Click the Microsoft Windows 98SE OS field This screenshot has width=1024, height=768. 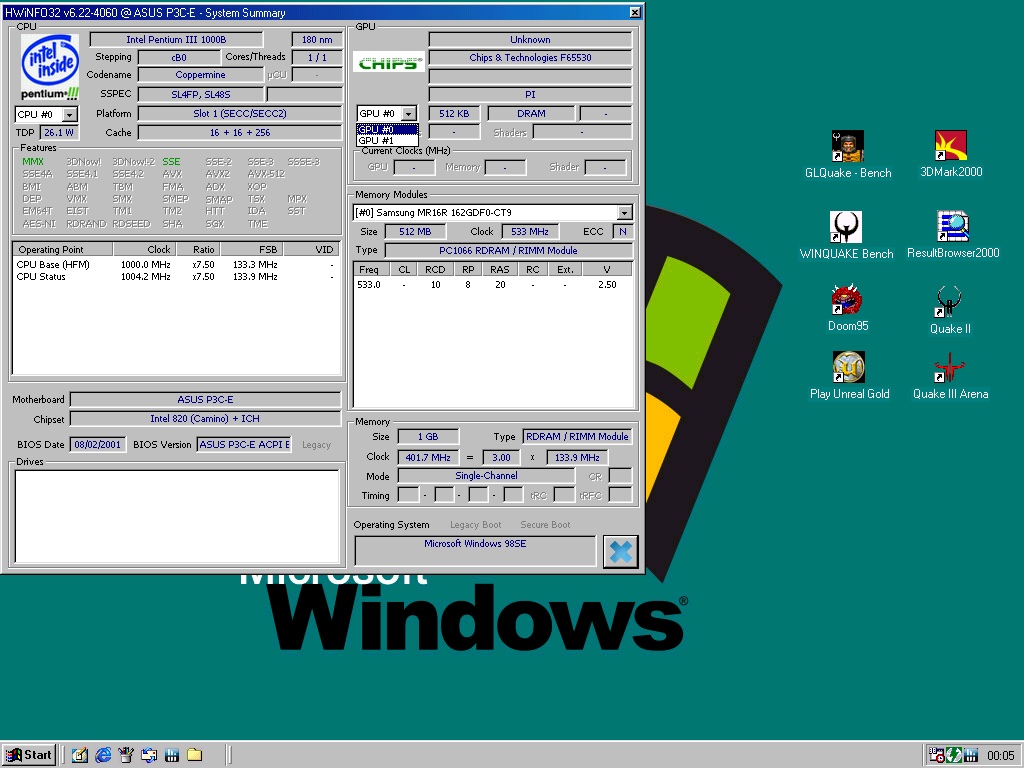[475, 551]
